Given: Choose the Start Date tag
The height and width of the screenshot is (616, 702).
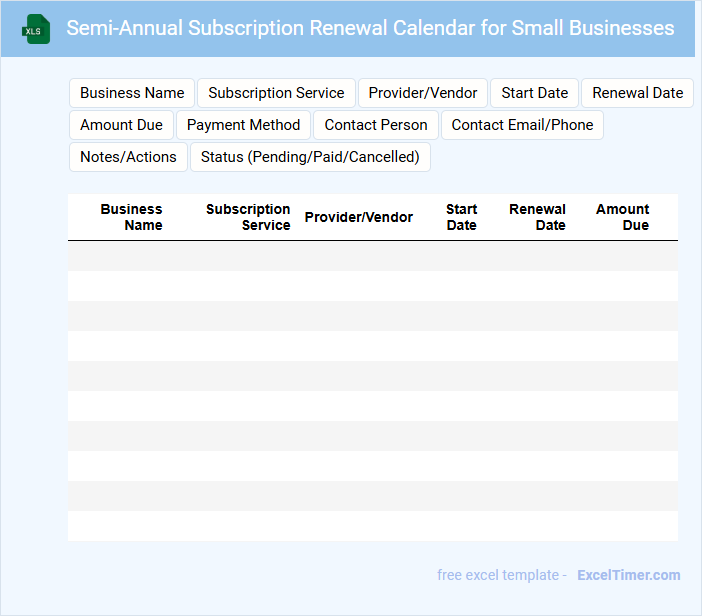Looking at the screenshot, I should coord(534,93).
